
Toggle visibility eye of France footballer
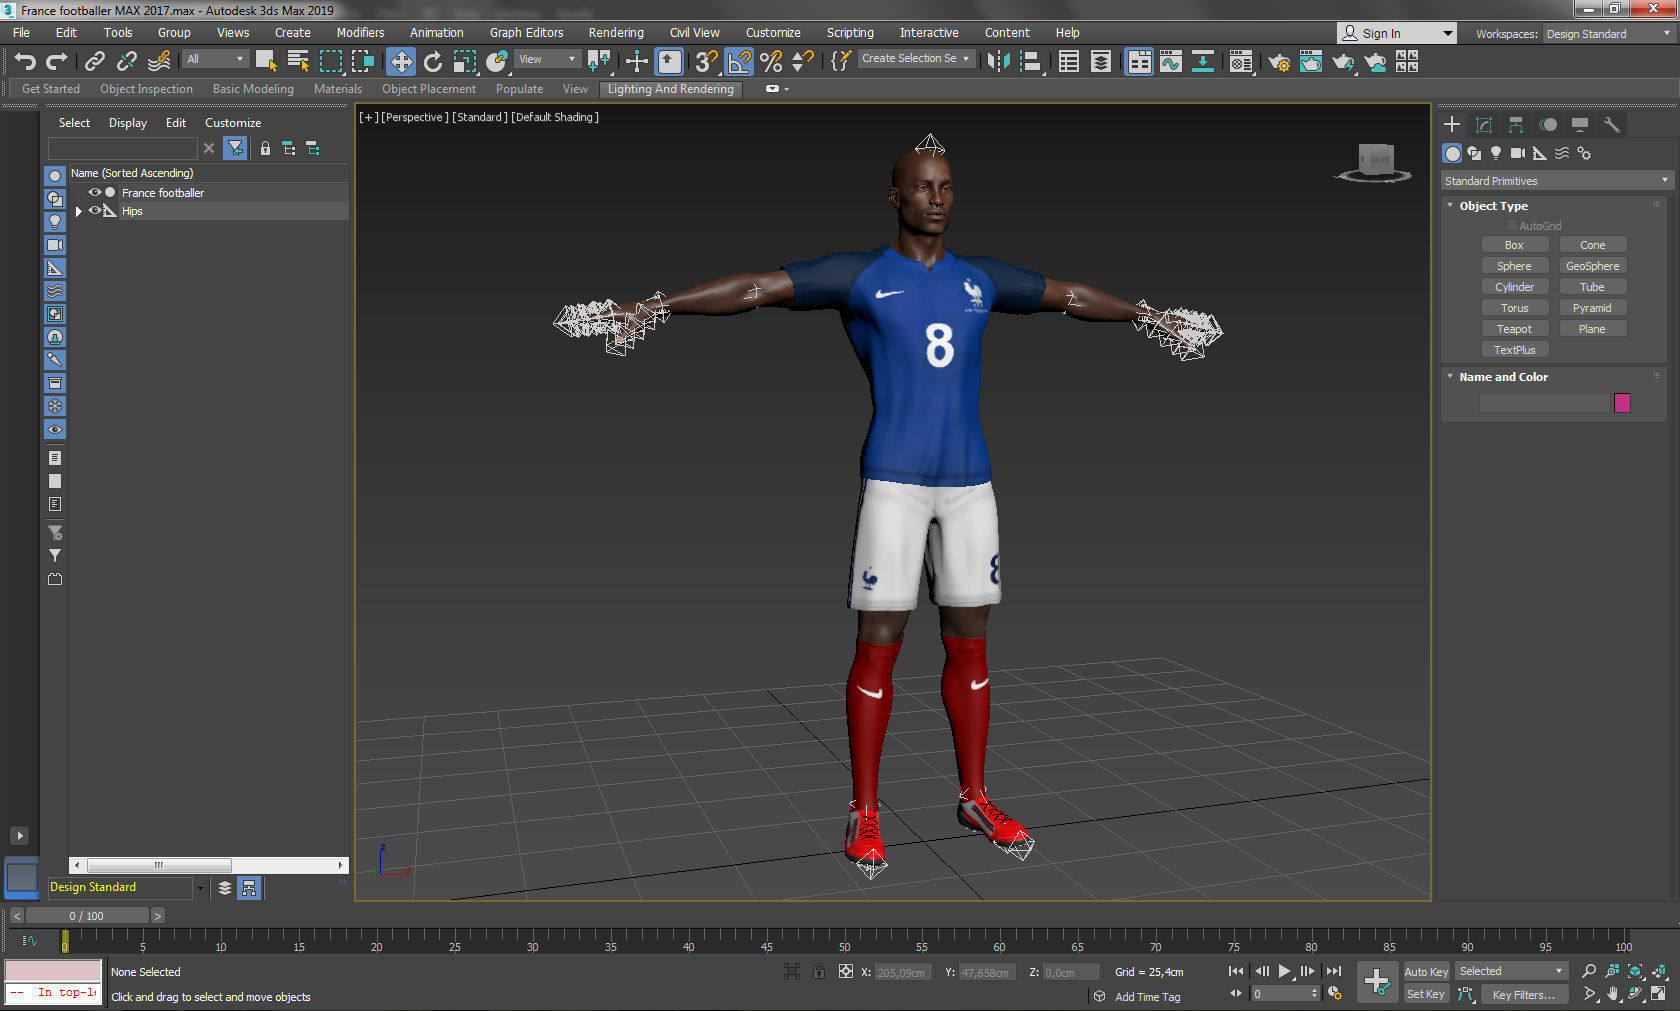pos(95,193)
